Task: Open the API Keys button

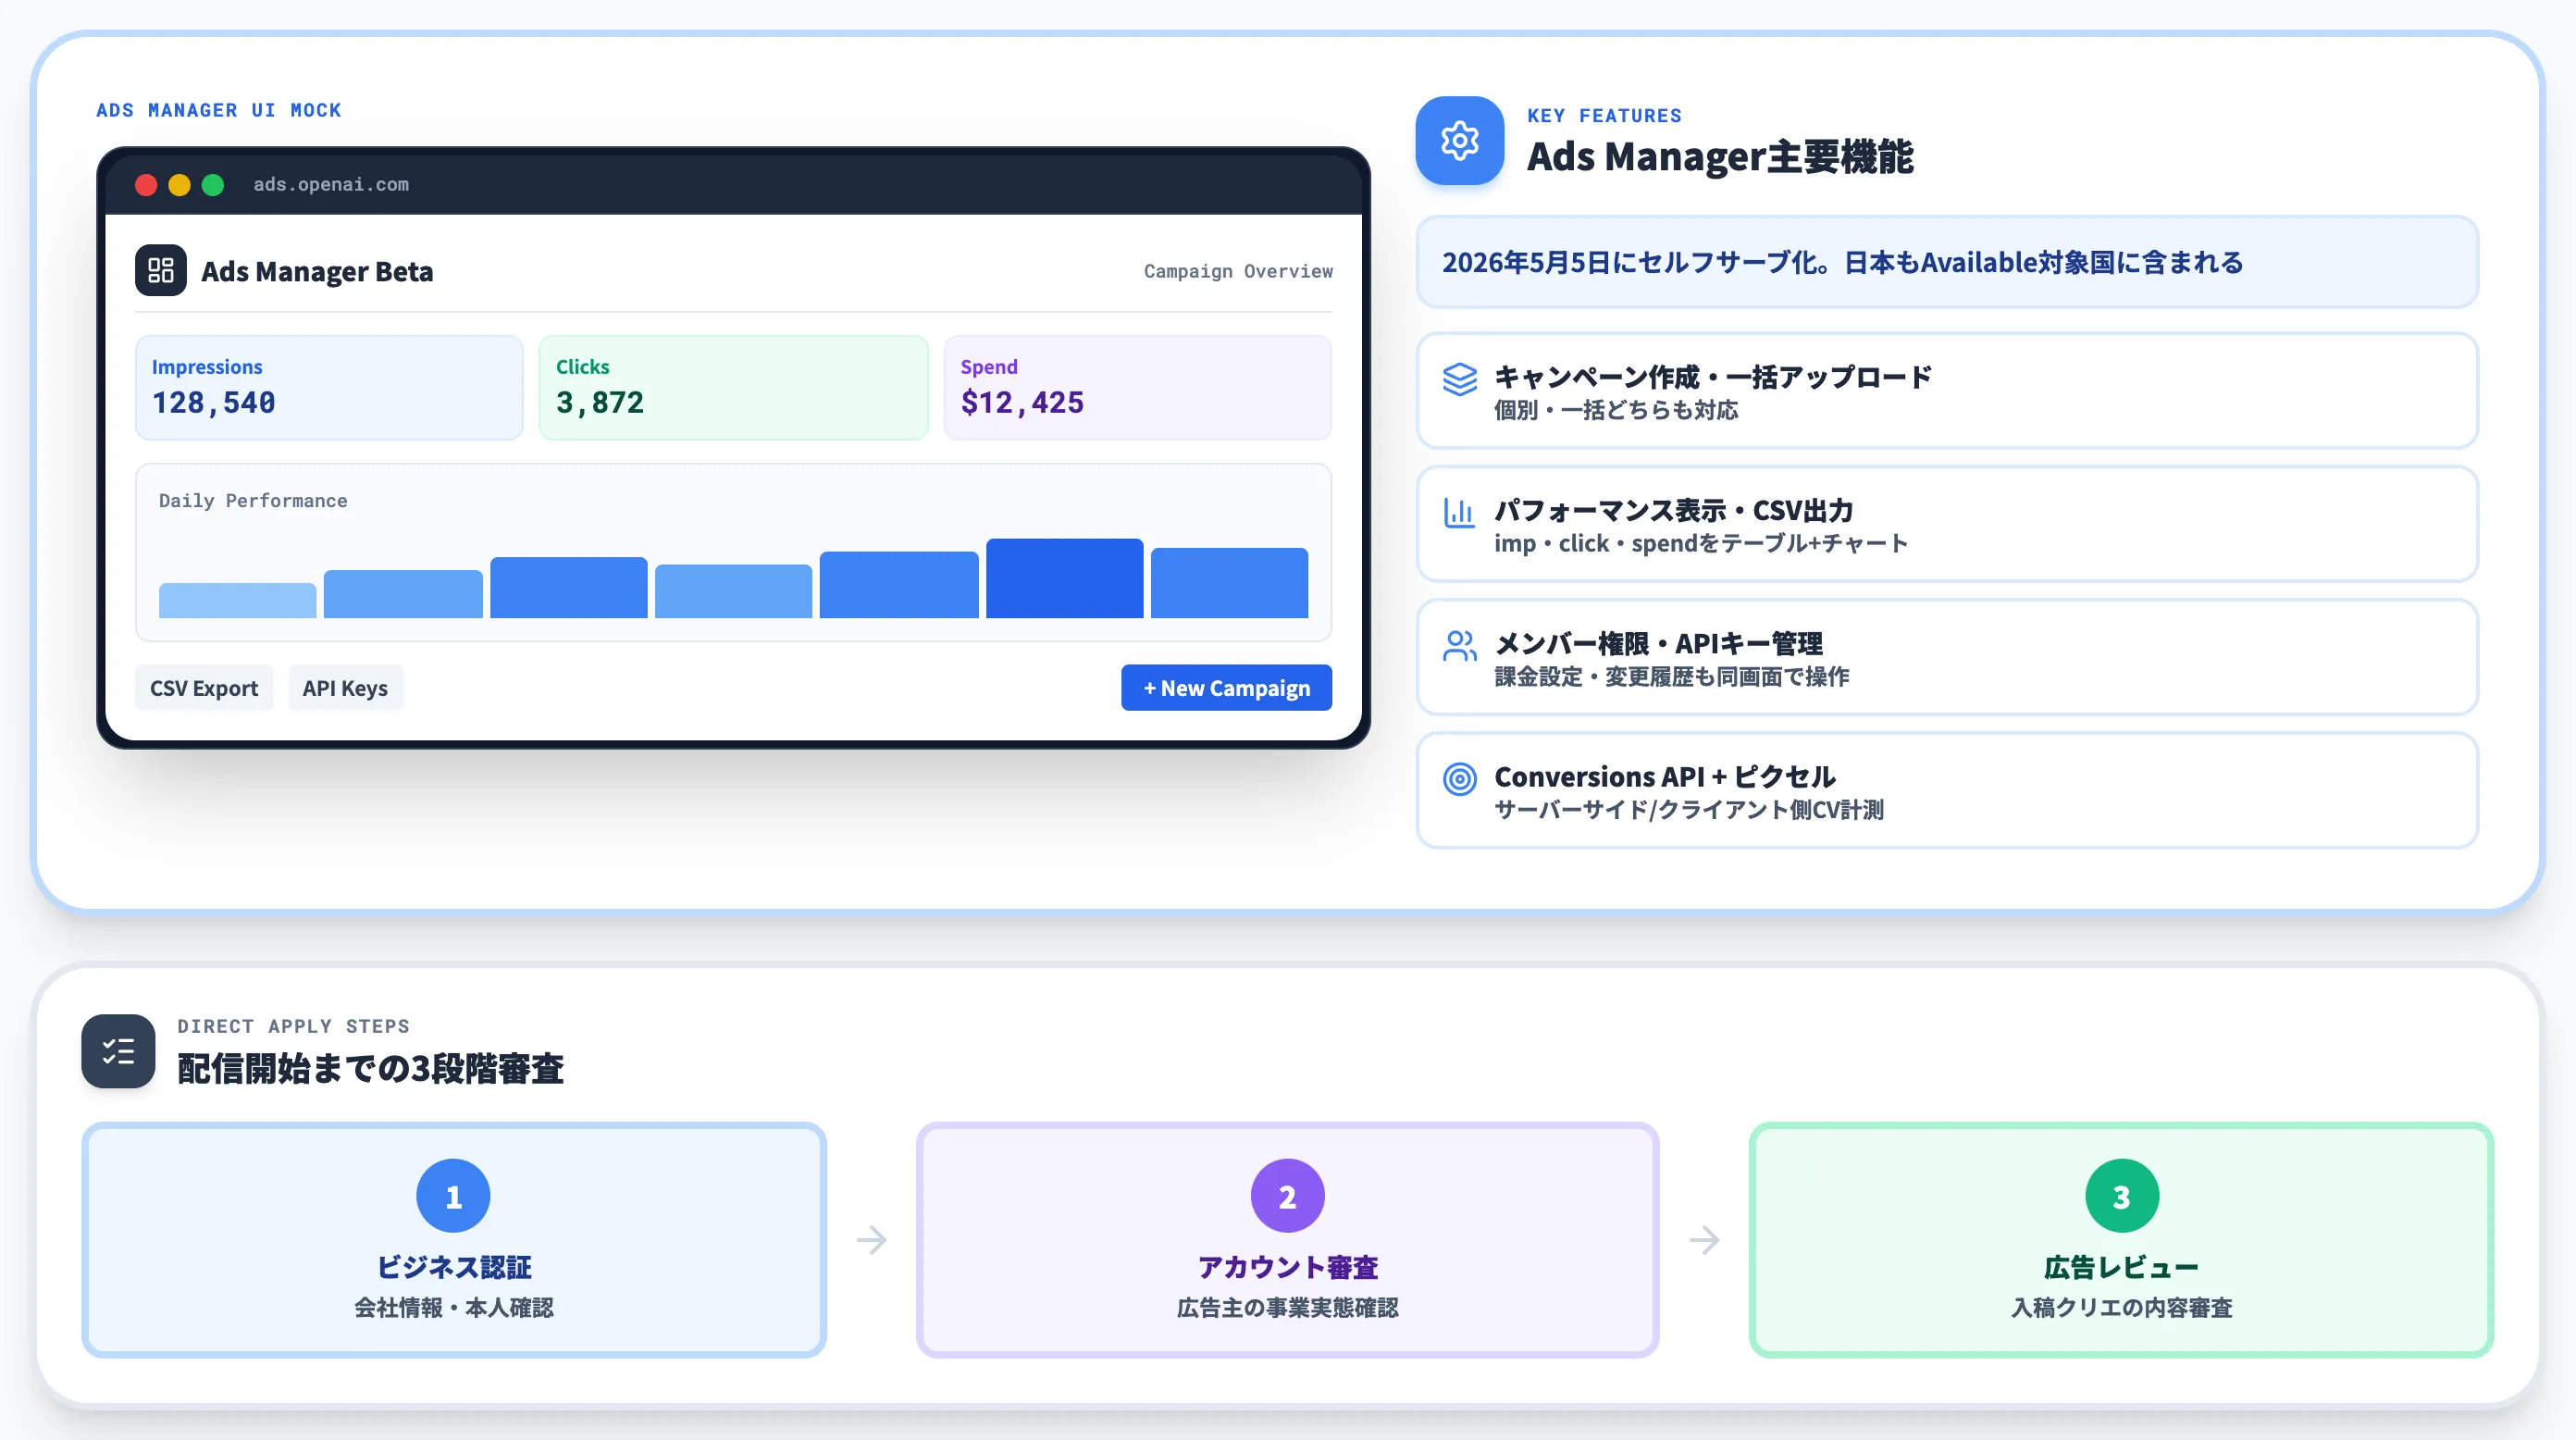Action: [x=345, y=688]
